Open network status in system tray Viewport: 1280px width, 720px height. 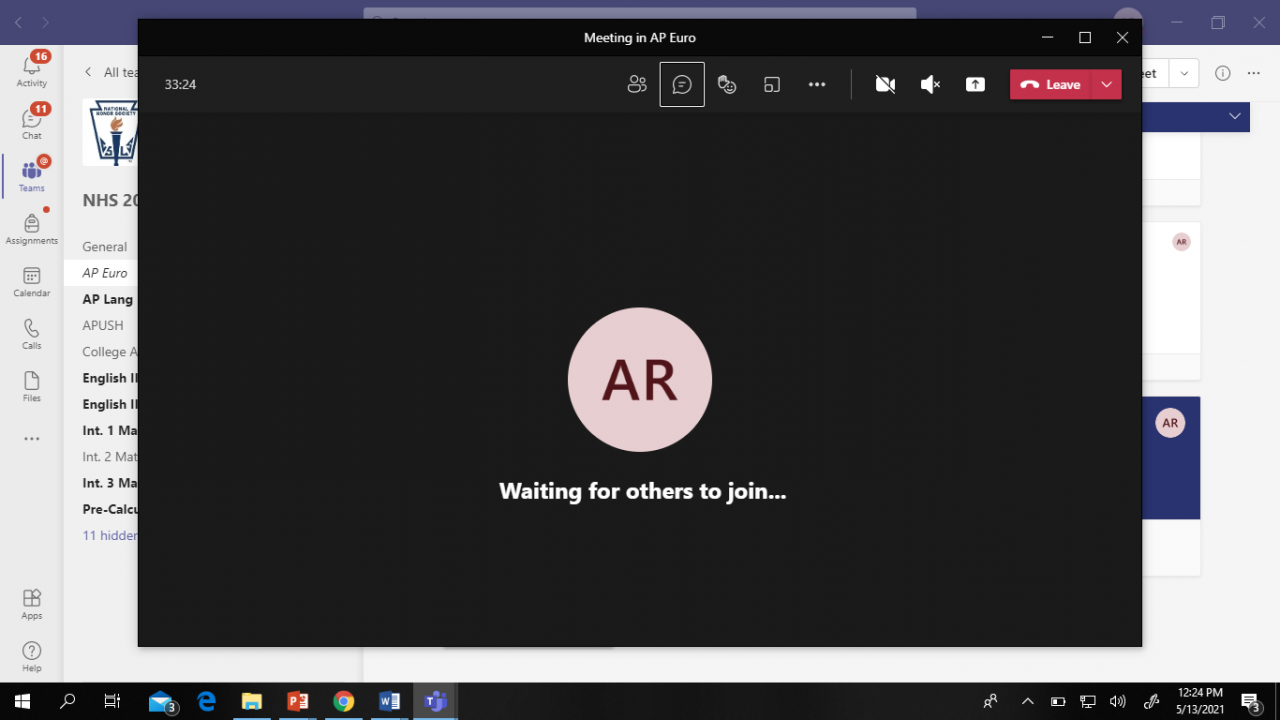(1088, 701)
